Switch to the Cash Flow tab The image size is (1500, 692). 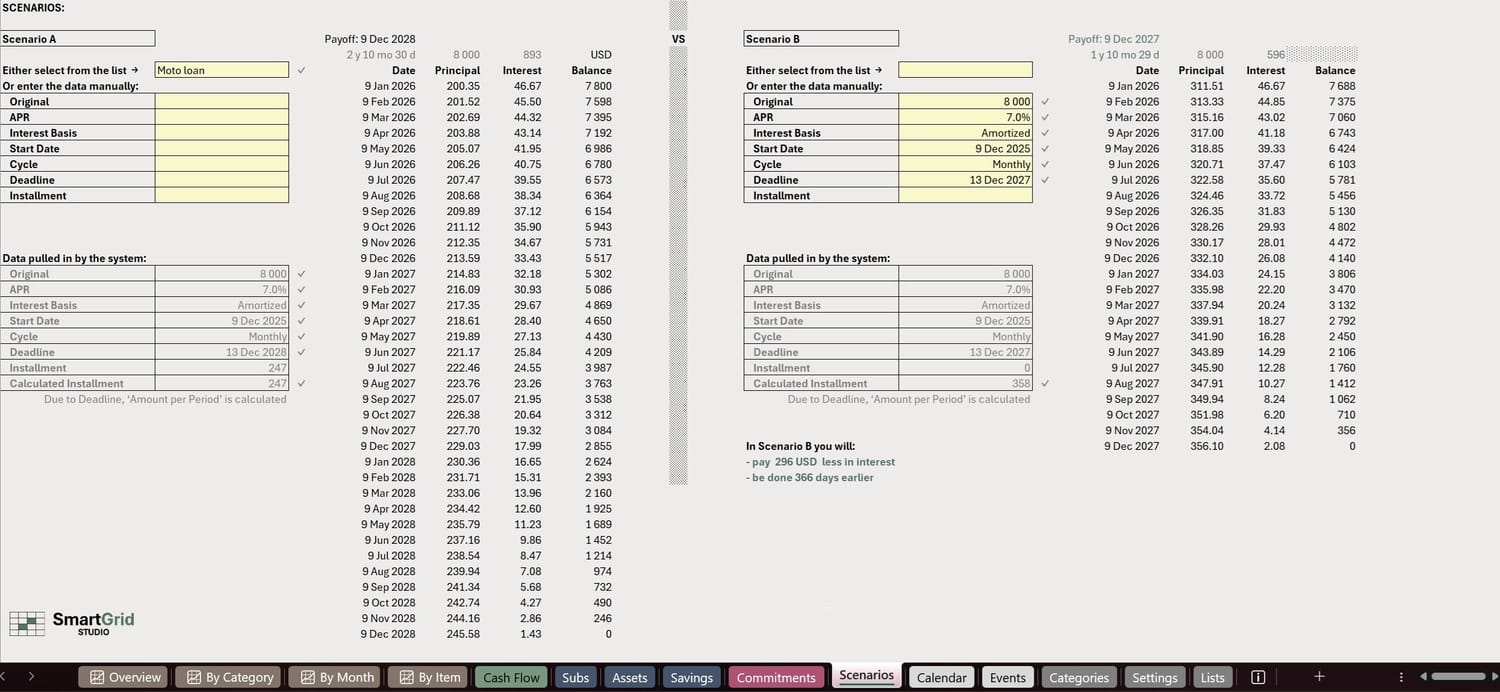pos(511,677)
